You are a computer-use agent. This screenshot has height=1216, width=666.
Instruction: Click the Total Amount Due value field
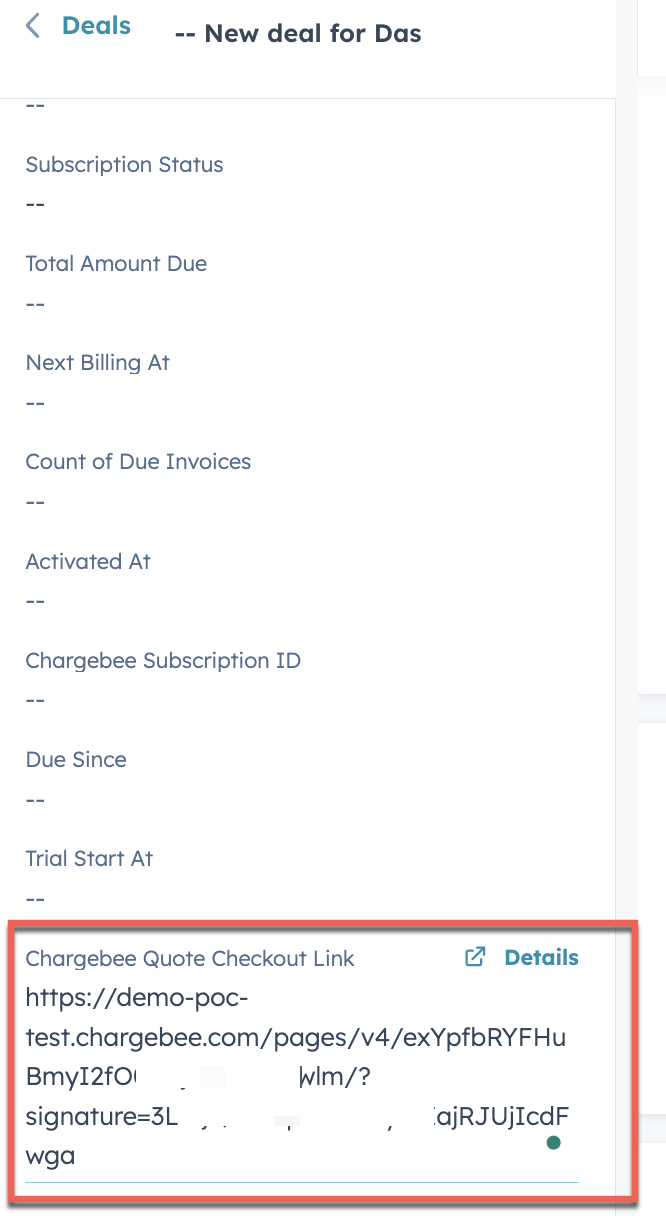36,303
